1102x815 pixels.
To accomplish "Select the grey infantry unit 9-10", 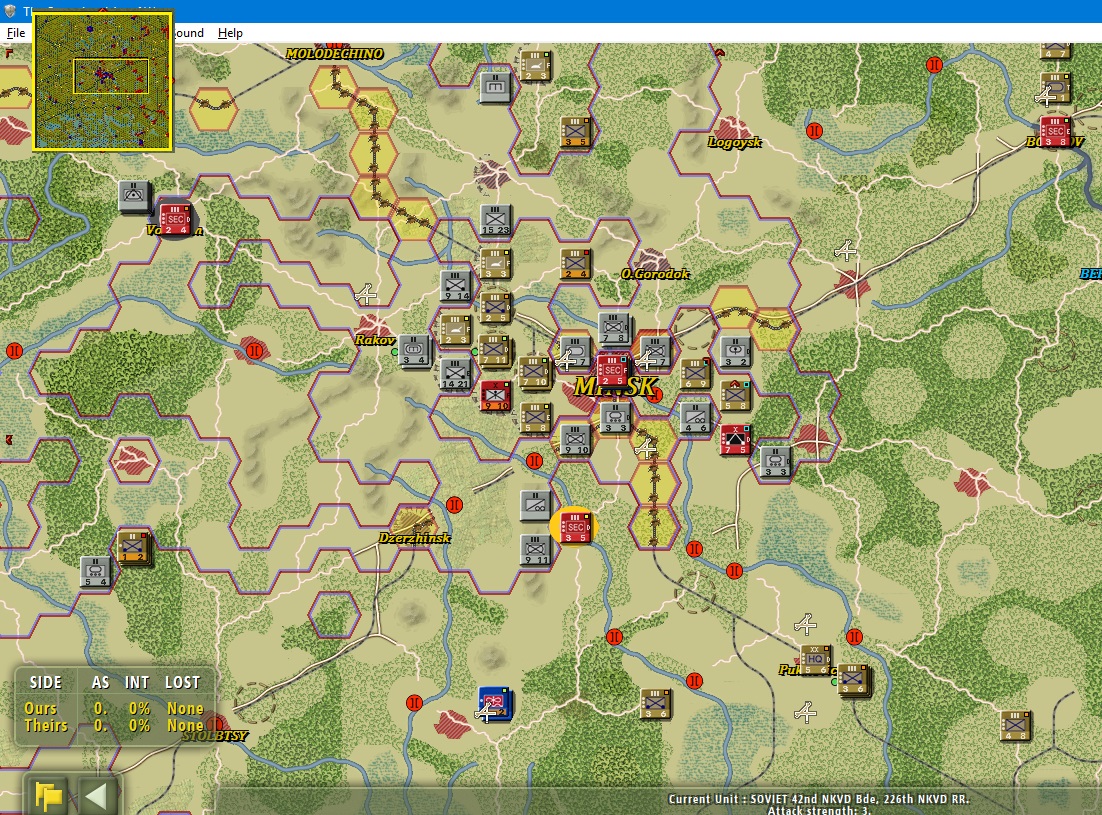I will (x=576, y=439).
